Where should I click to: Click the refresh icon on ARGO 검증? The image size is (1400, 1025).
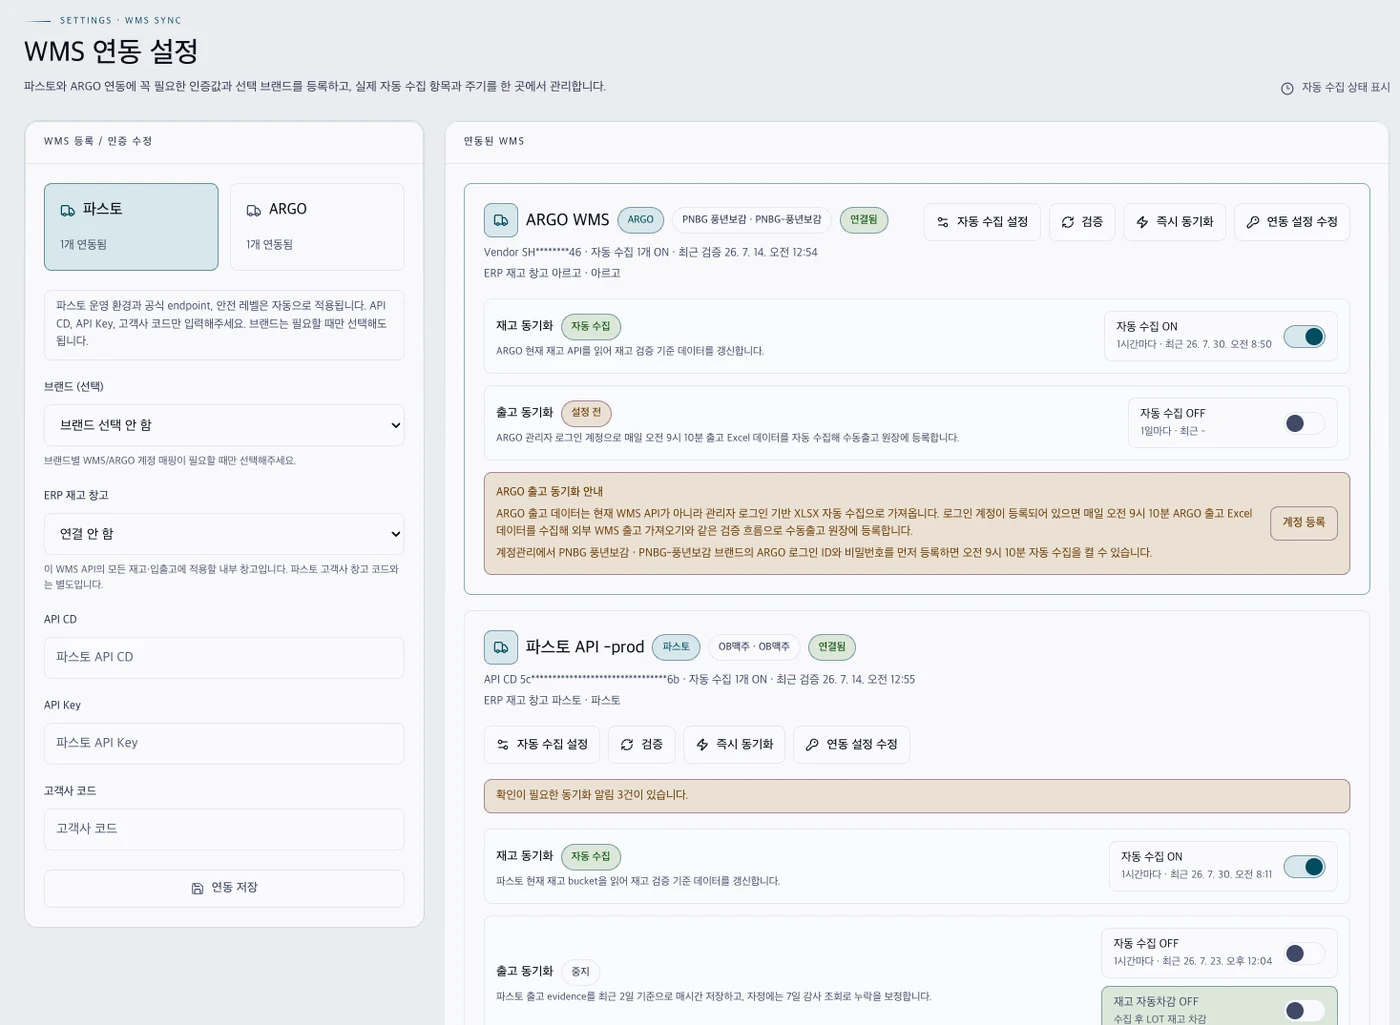pyautogui.click(x=1068, y=222)
